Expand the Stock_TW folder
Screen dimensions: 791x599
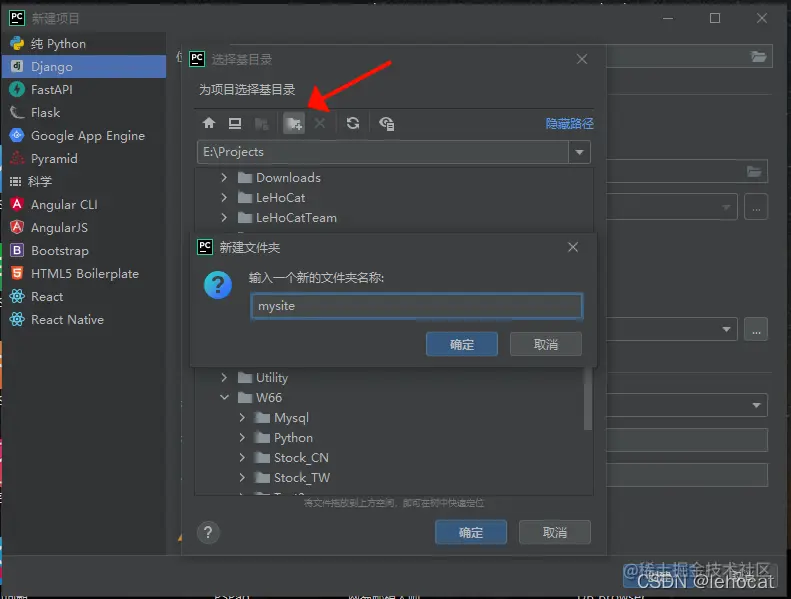click(242, 477)
